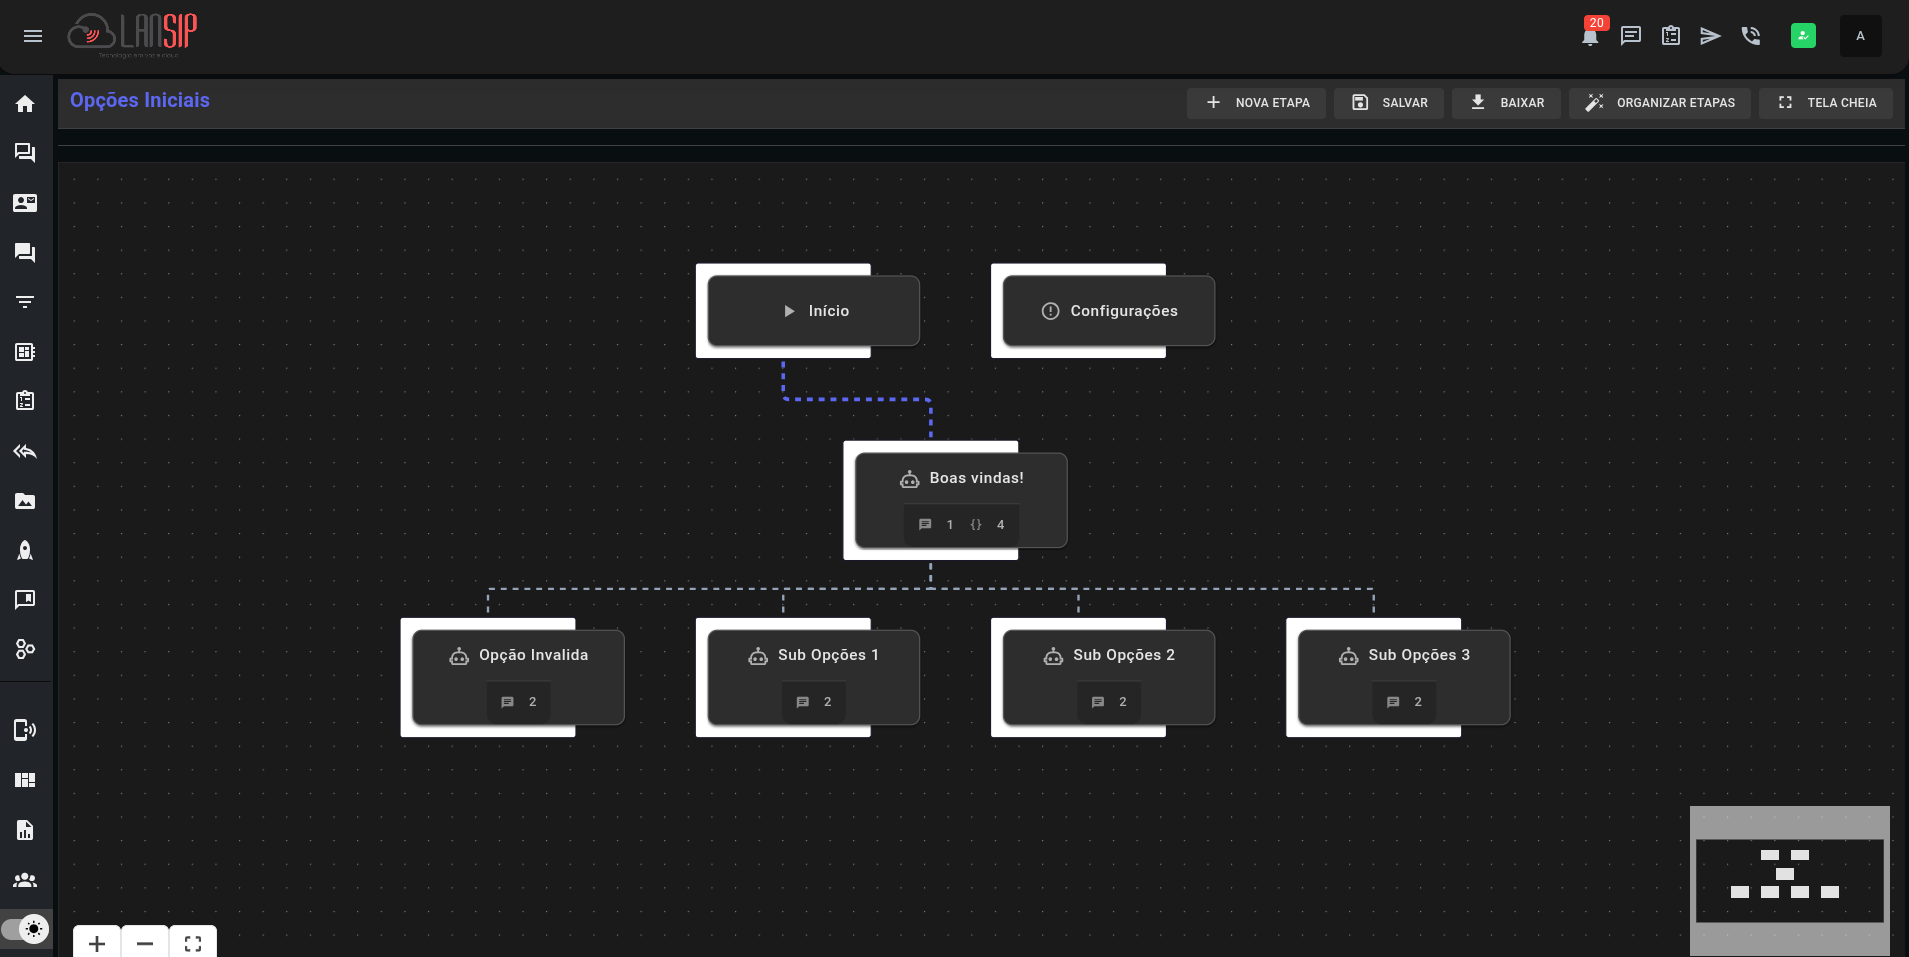Click the rocket icon in sidebar
1909x957 pixels.
25,550
